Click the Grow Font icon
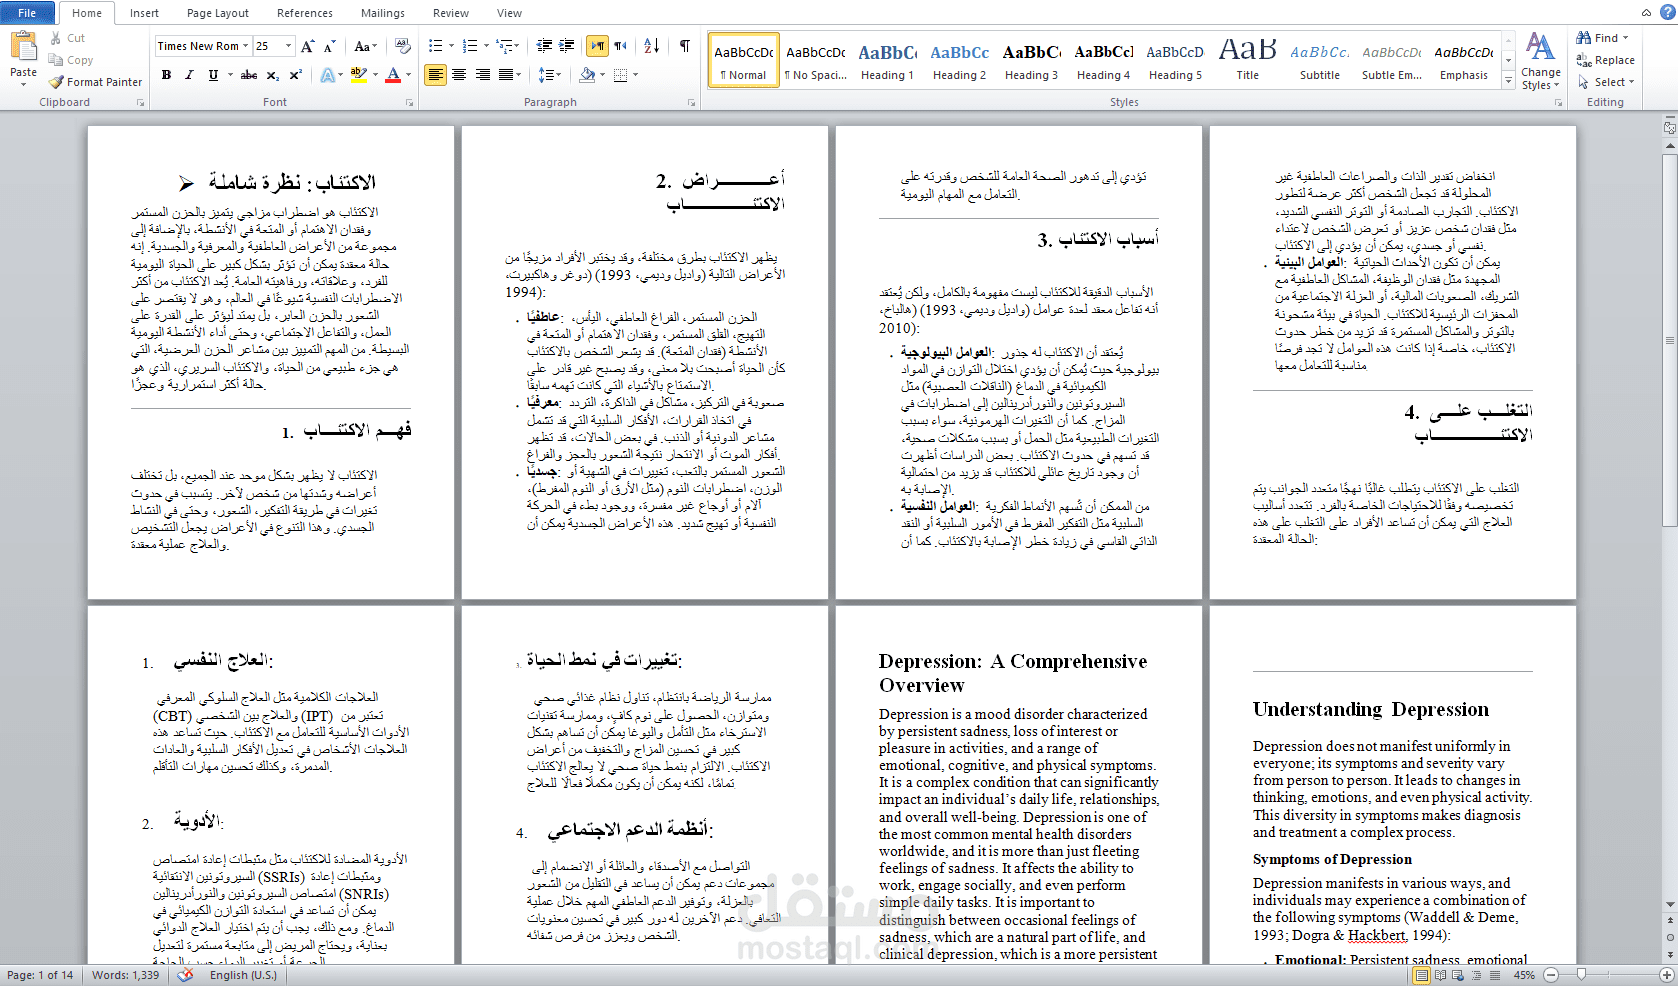 pyautogui.click(x=308, y=46)
